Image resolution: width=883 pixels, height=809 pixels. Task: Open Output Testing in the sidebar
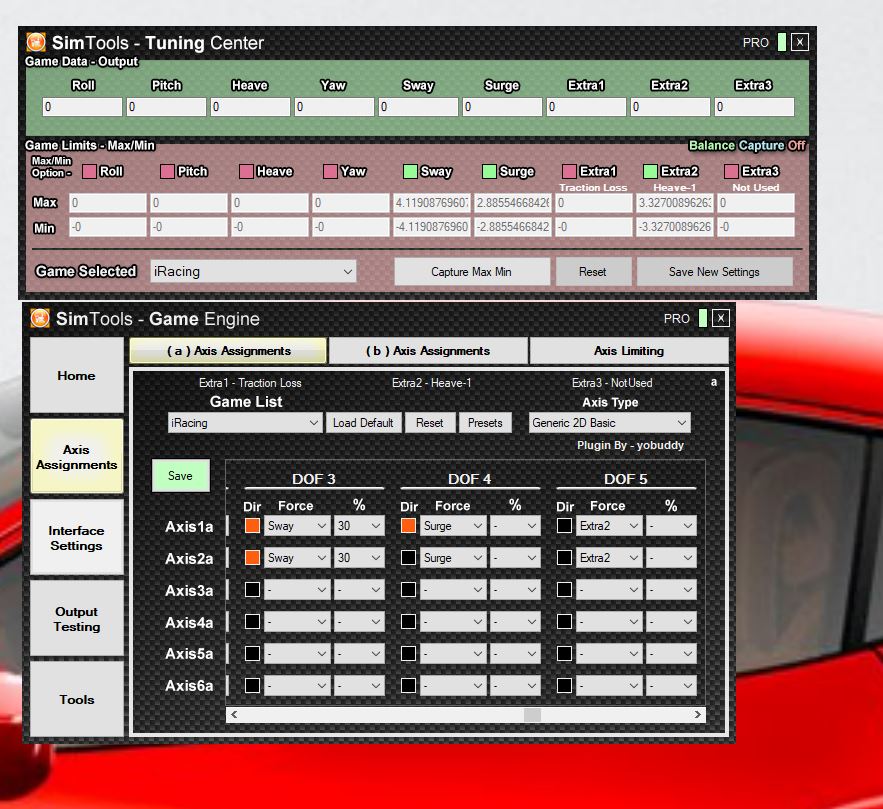pyautogui.click(x=77, y=619)
